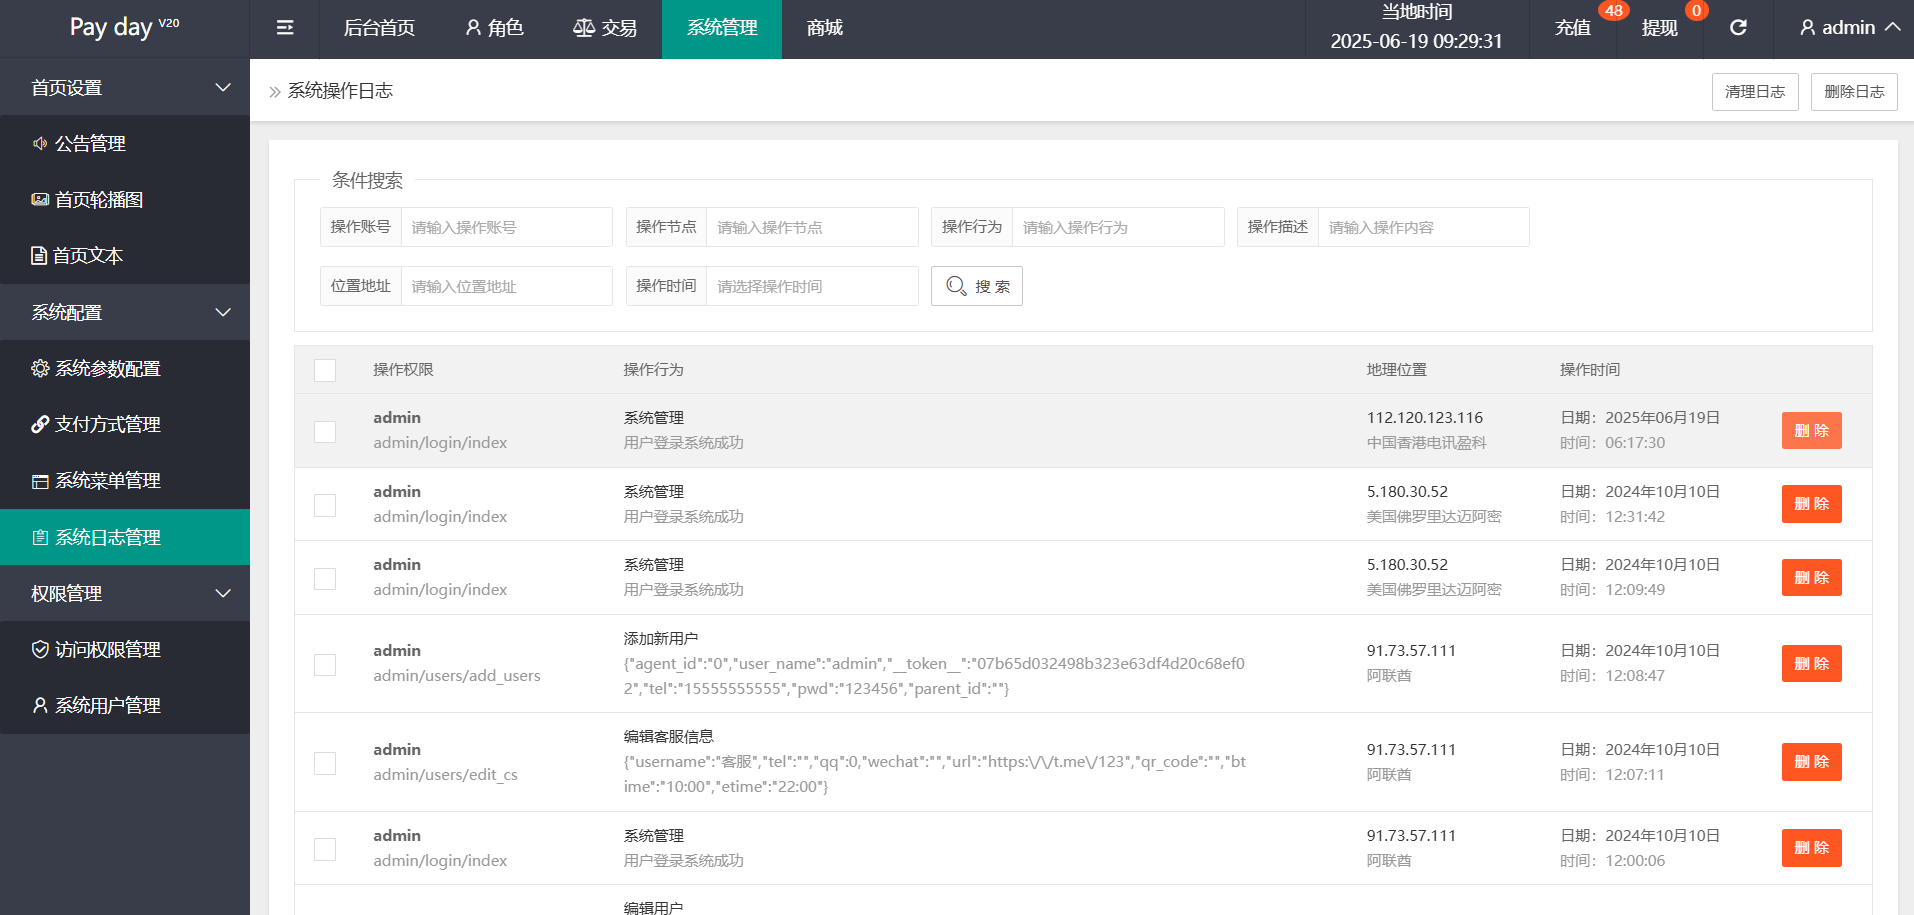The height and width of the screenshot is (915, 1914).
Task: Click the 提现 badge showing 0
Action: pos(1696,11)
